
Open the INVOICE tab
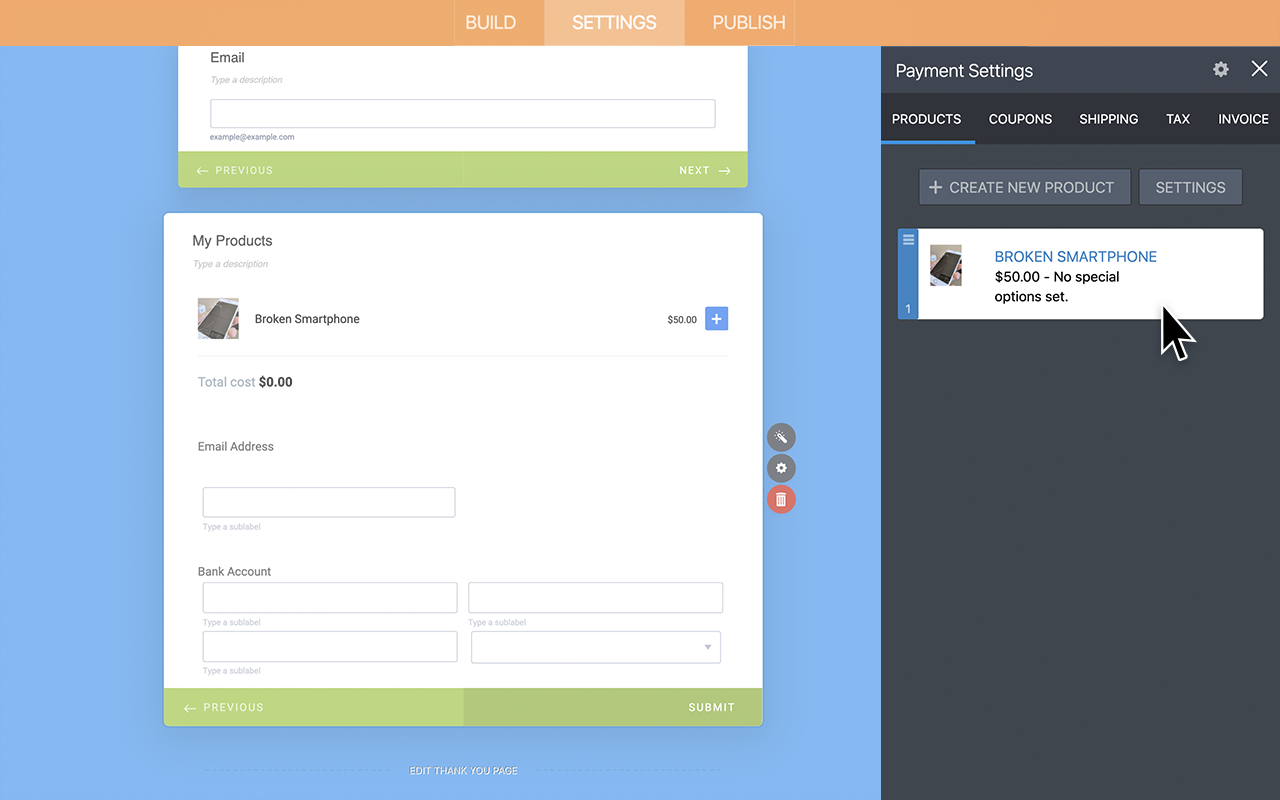point(1243,119)
